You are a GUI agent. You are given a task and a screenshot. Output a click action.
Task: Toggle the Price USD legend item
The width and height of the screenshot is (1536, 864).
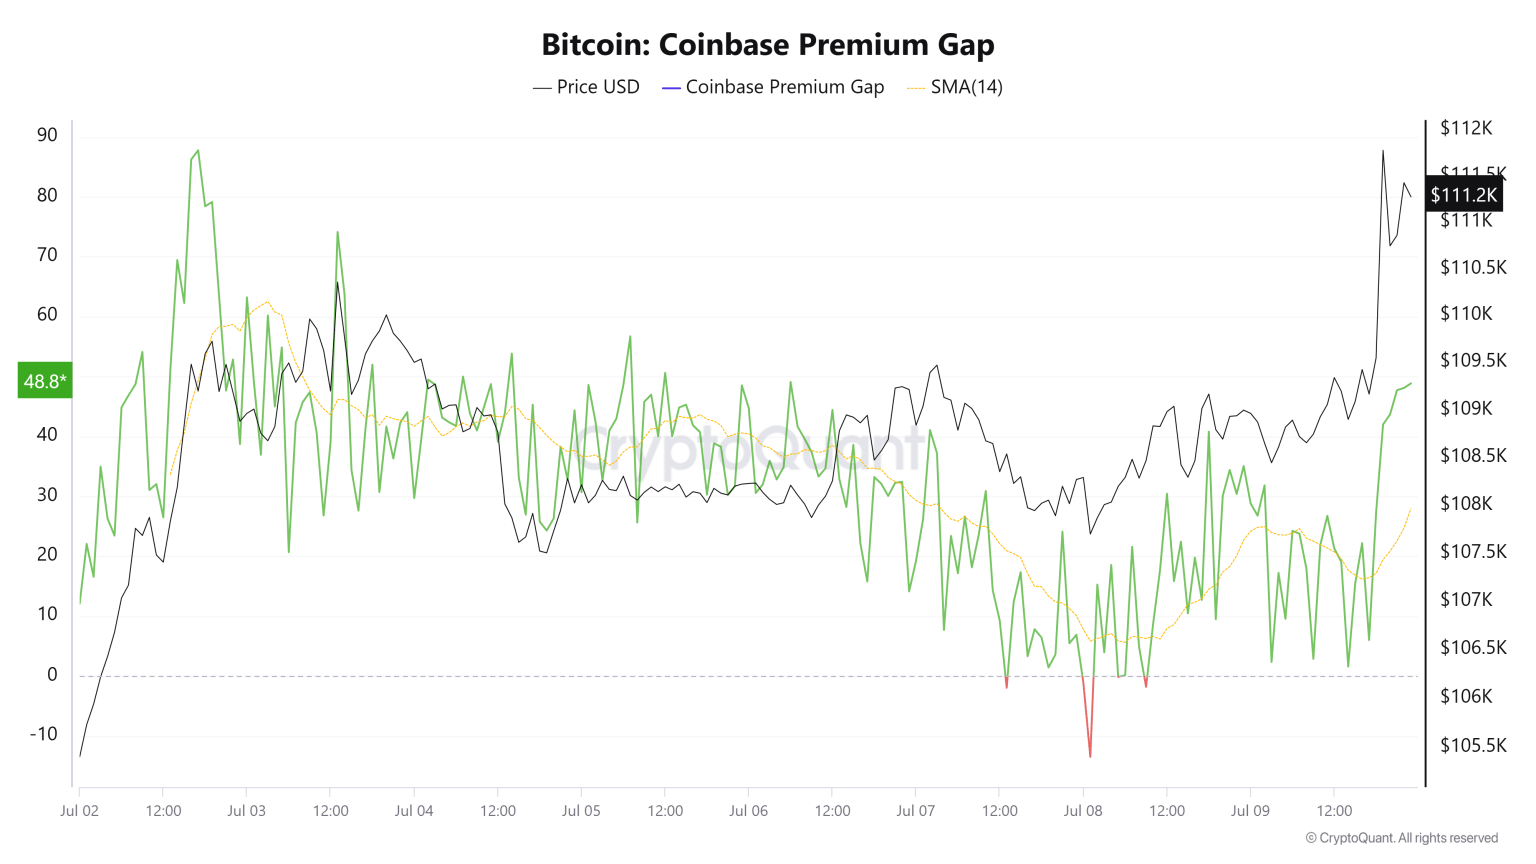[x=597, y=87]
